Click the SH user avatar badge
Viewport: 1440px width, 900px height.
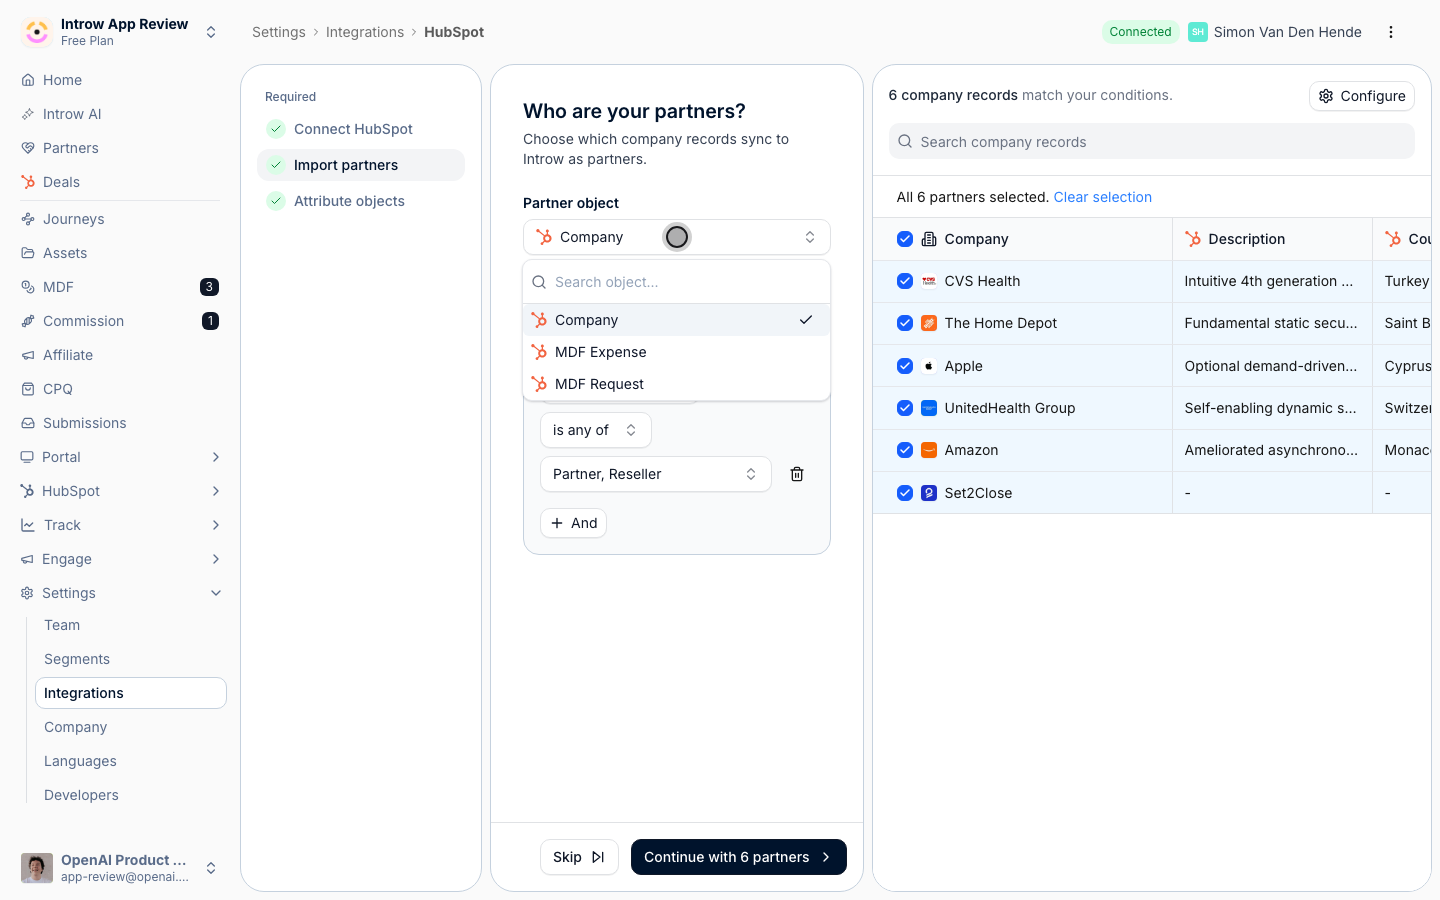1198,32
